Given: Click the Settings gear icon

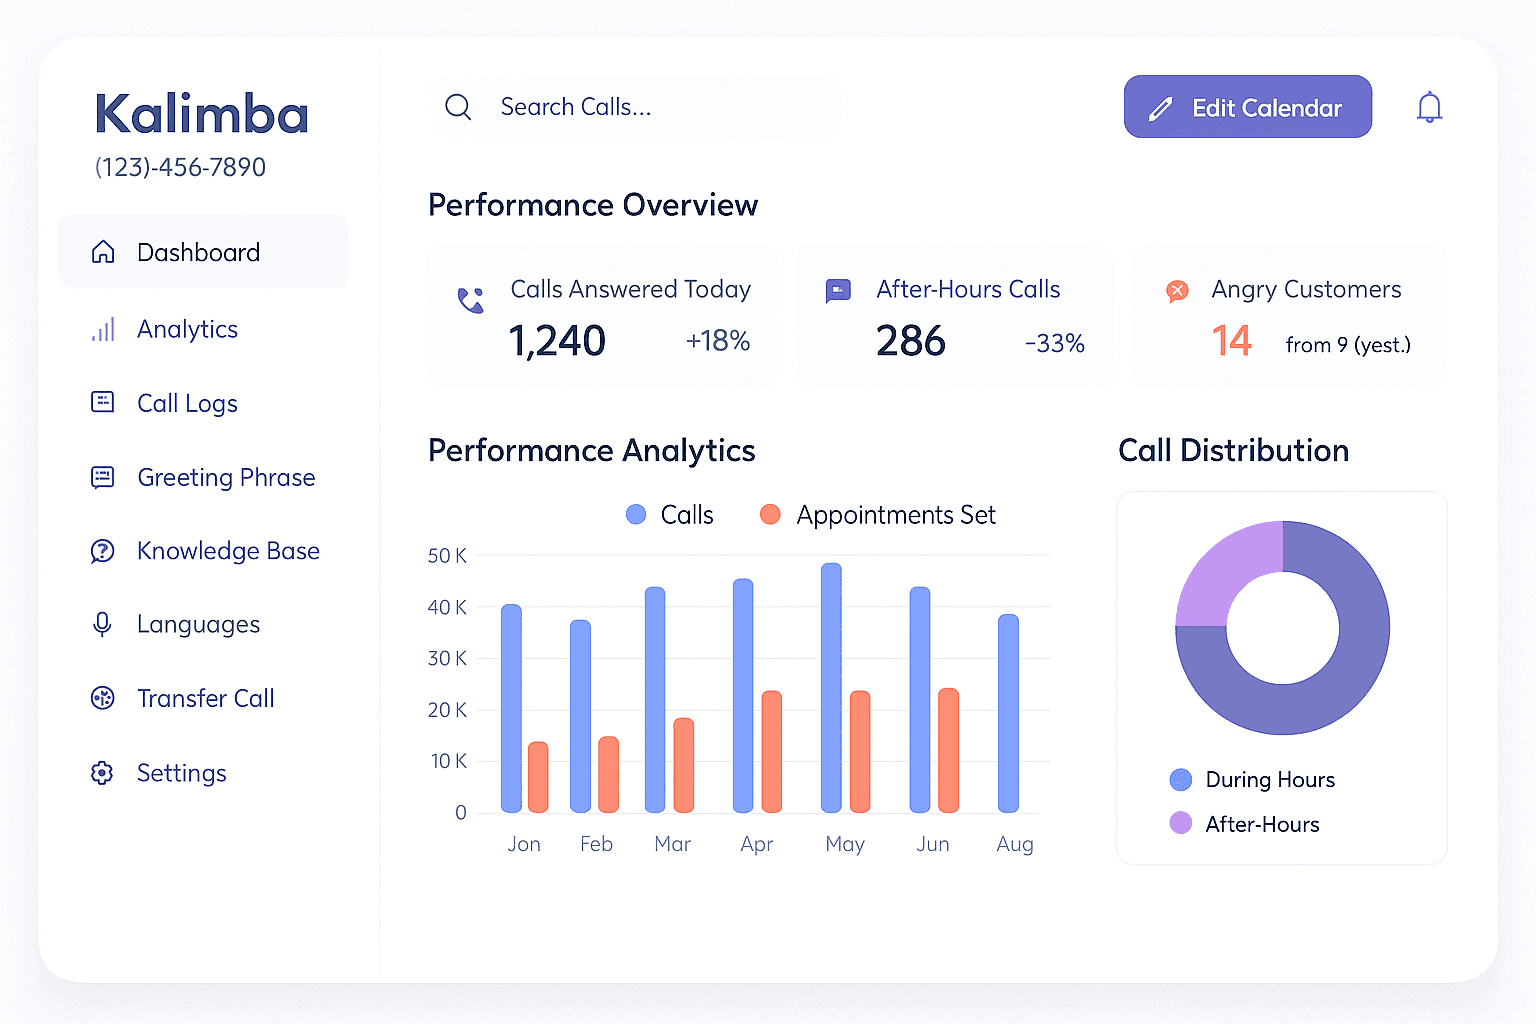Looking at the screenshot, I should click(x=102, y=773).
